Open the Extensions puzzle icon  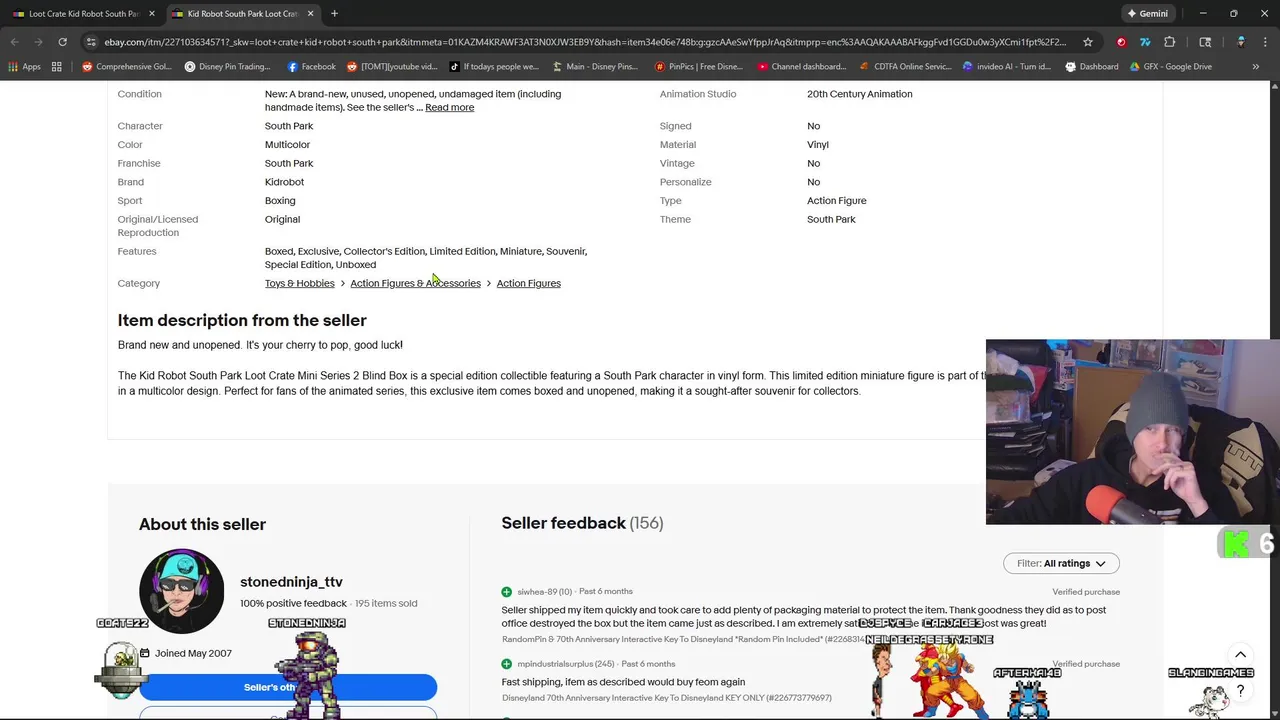pos(1169,42)
